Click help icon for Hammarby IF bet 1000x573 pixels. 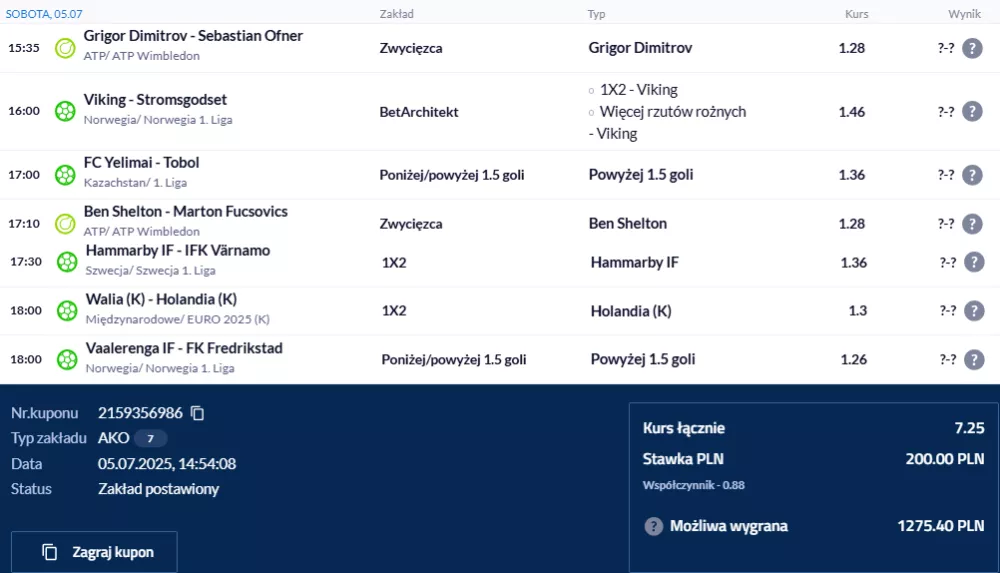(974, 262)
